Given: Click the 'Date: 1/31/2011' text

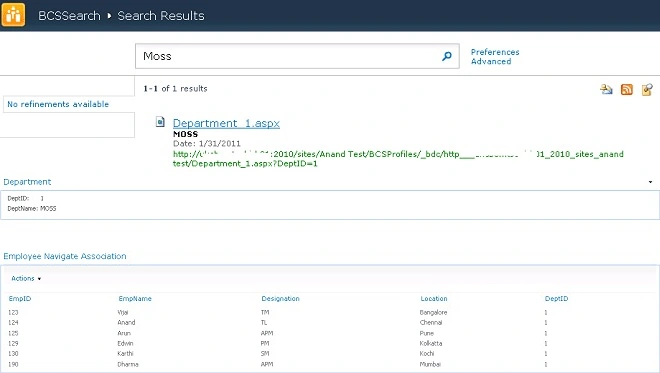Looking at the screenshot, I should click(x=207, y=144).
